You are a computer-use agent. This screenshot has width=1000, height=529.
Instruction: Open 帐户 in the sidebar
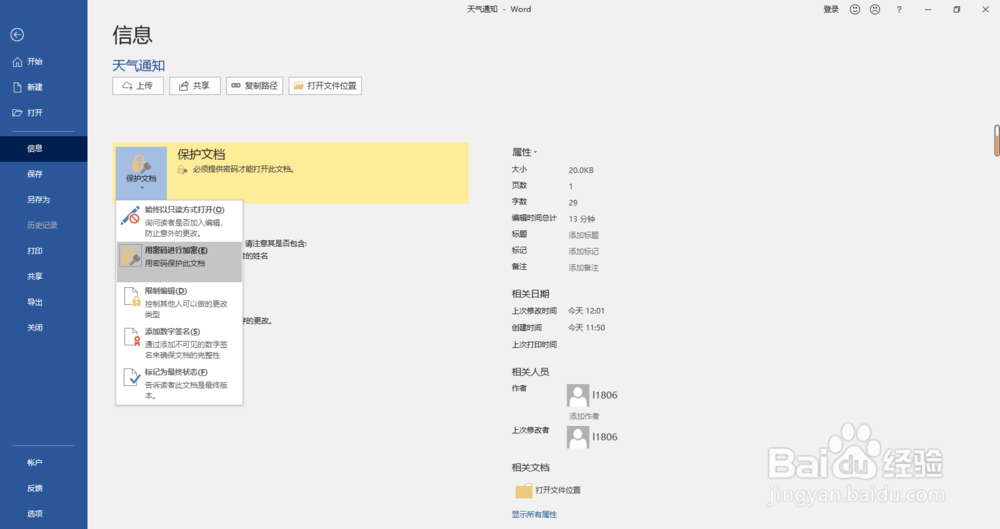point(43,463)
